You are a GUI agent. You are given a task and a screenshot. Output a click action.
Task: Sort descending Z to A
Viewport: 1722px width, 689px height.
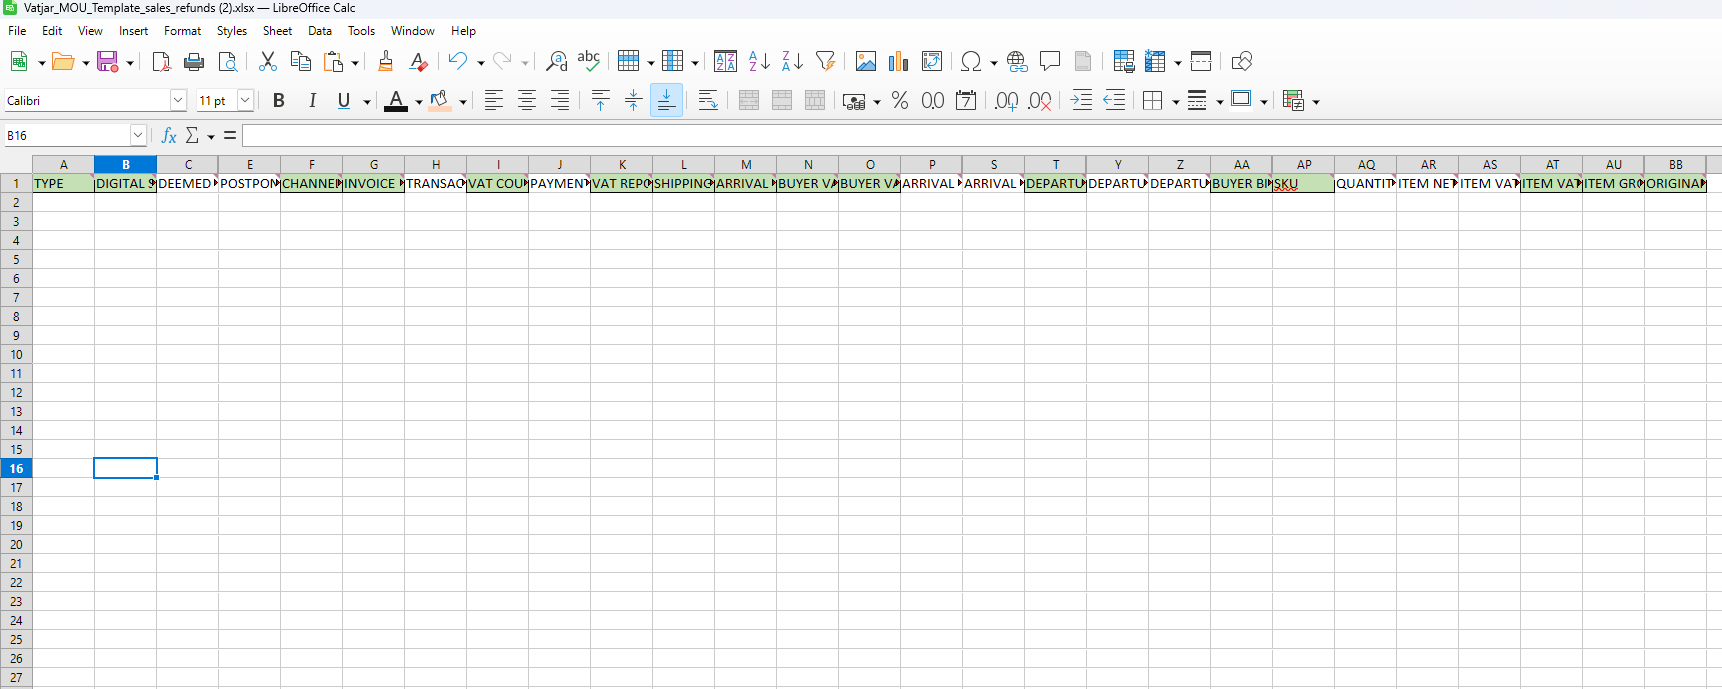[792, 62]
